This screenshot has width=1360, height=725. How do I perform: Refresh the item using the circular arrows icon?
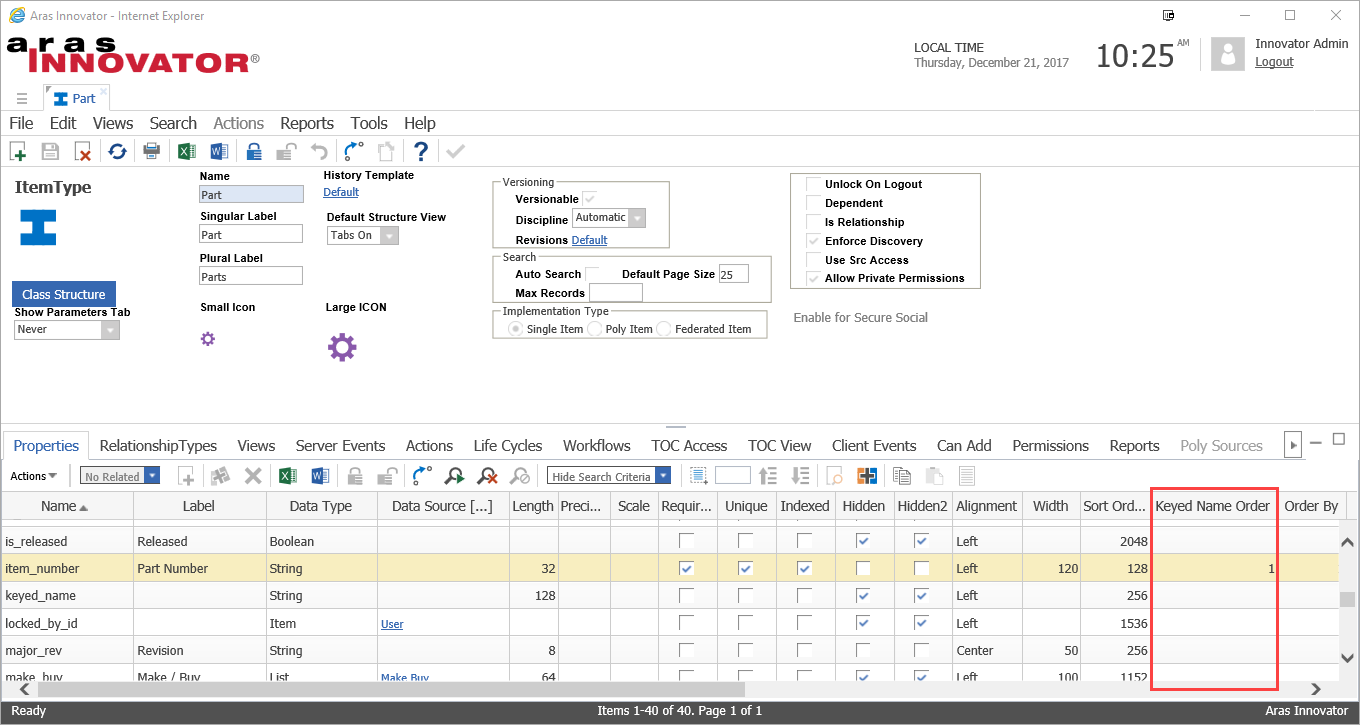117,151
